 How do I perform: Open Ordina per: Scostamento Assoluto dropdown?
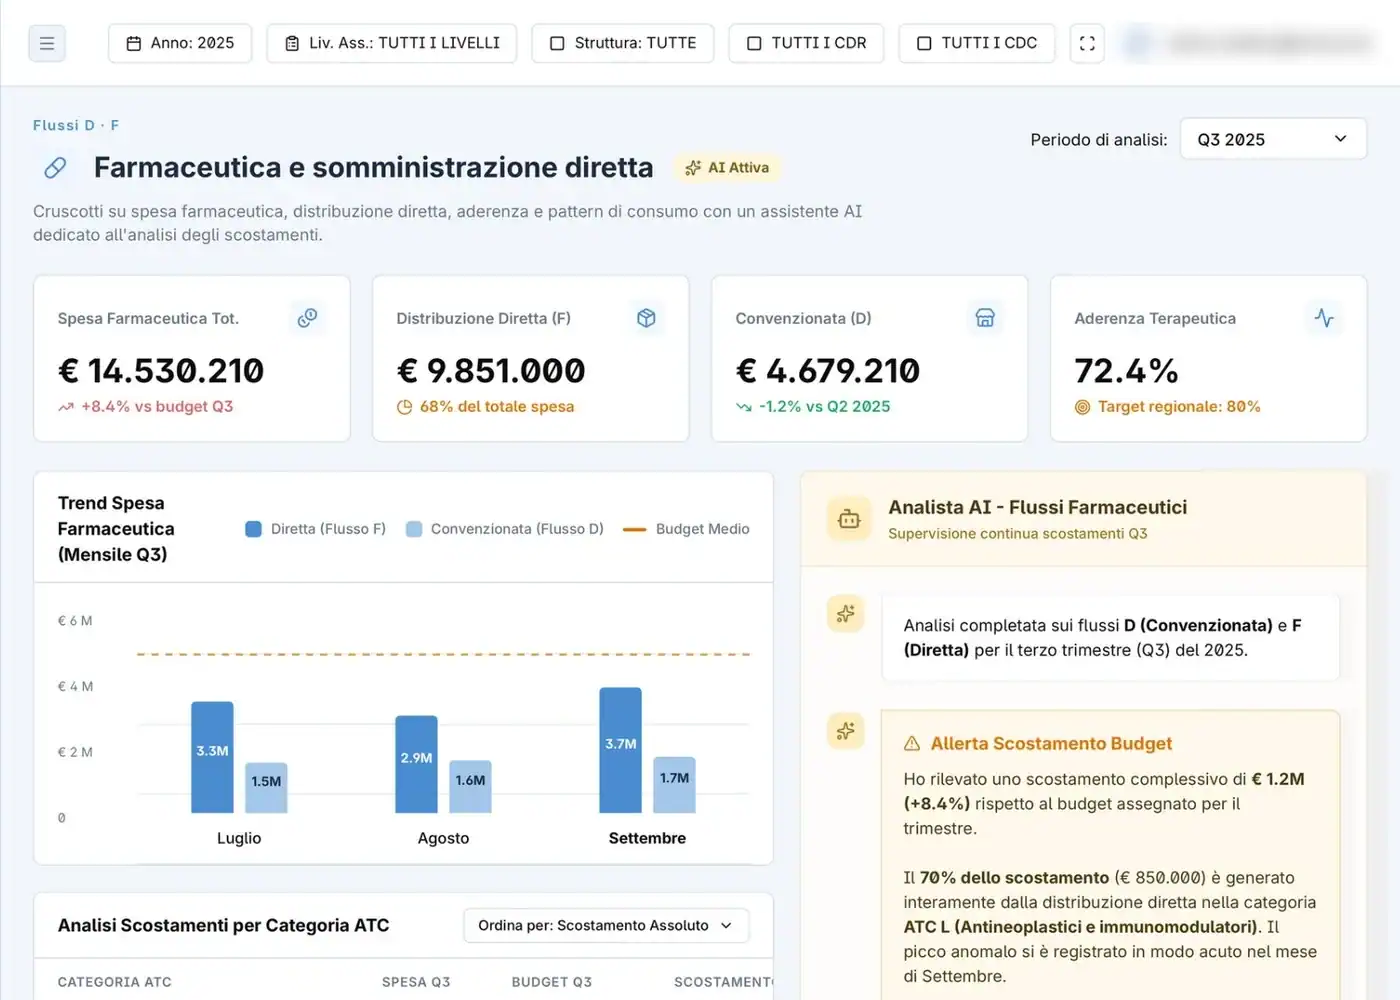tap(606, 925)
